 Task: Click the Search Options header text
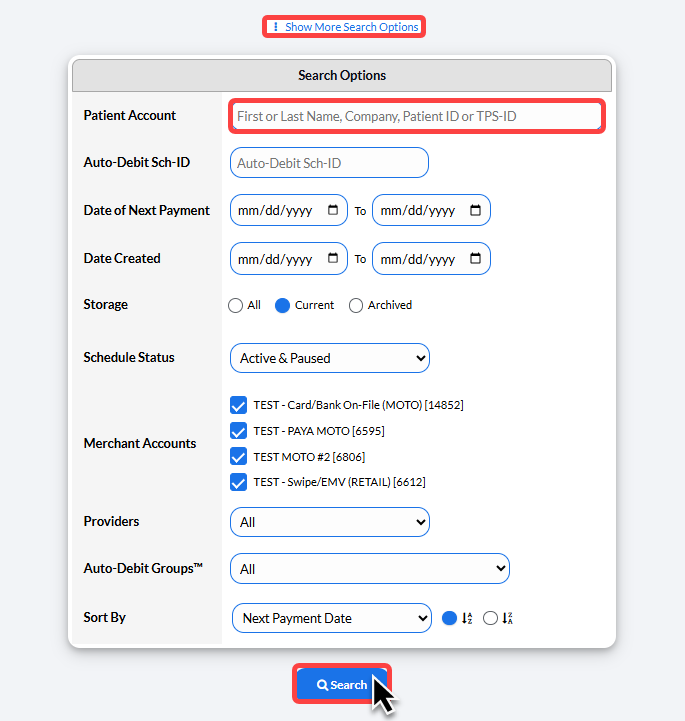click(x=342, y=75)
